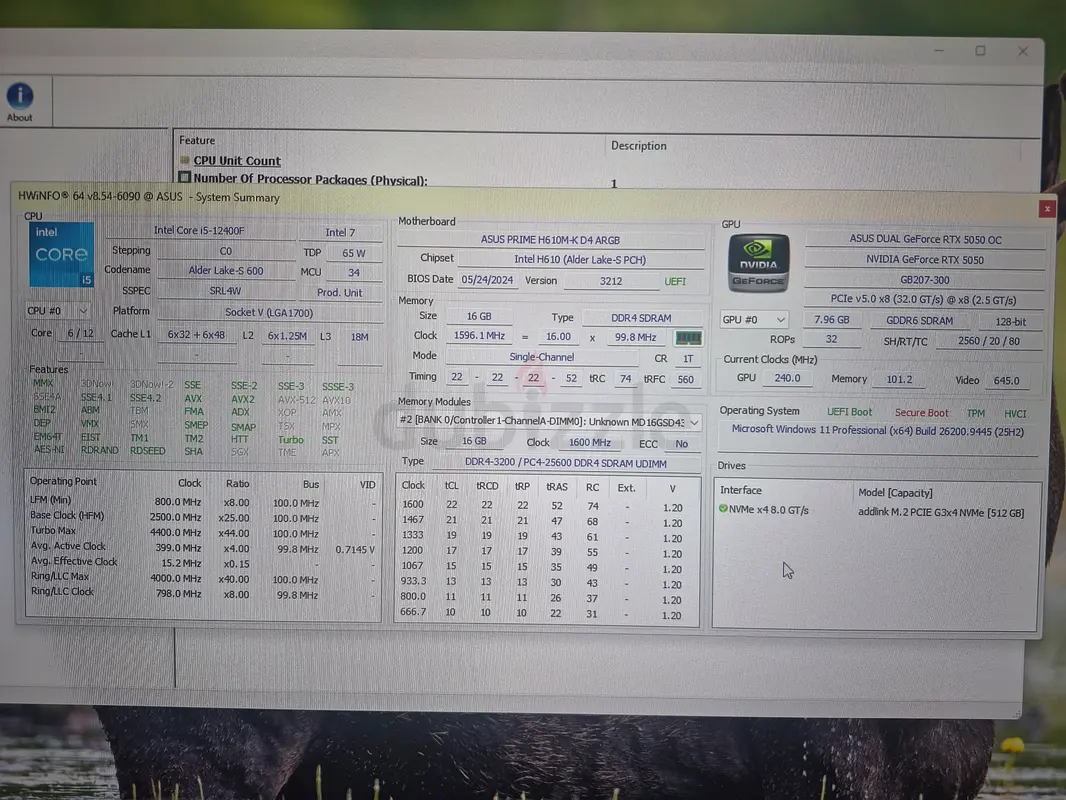Click the HVCI indicator

click(x=1015, y=413)
